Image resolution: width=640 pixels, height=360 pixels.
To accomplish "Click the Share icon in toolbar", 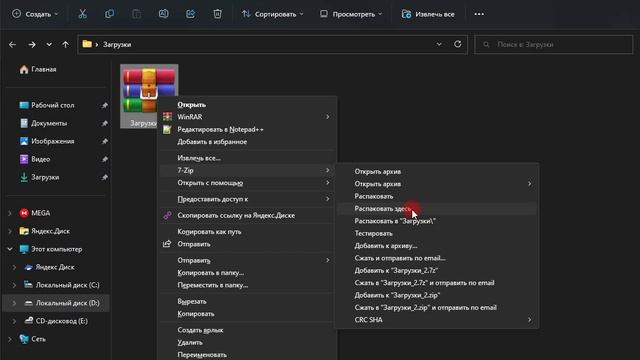I will 190,14.
